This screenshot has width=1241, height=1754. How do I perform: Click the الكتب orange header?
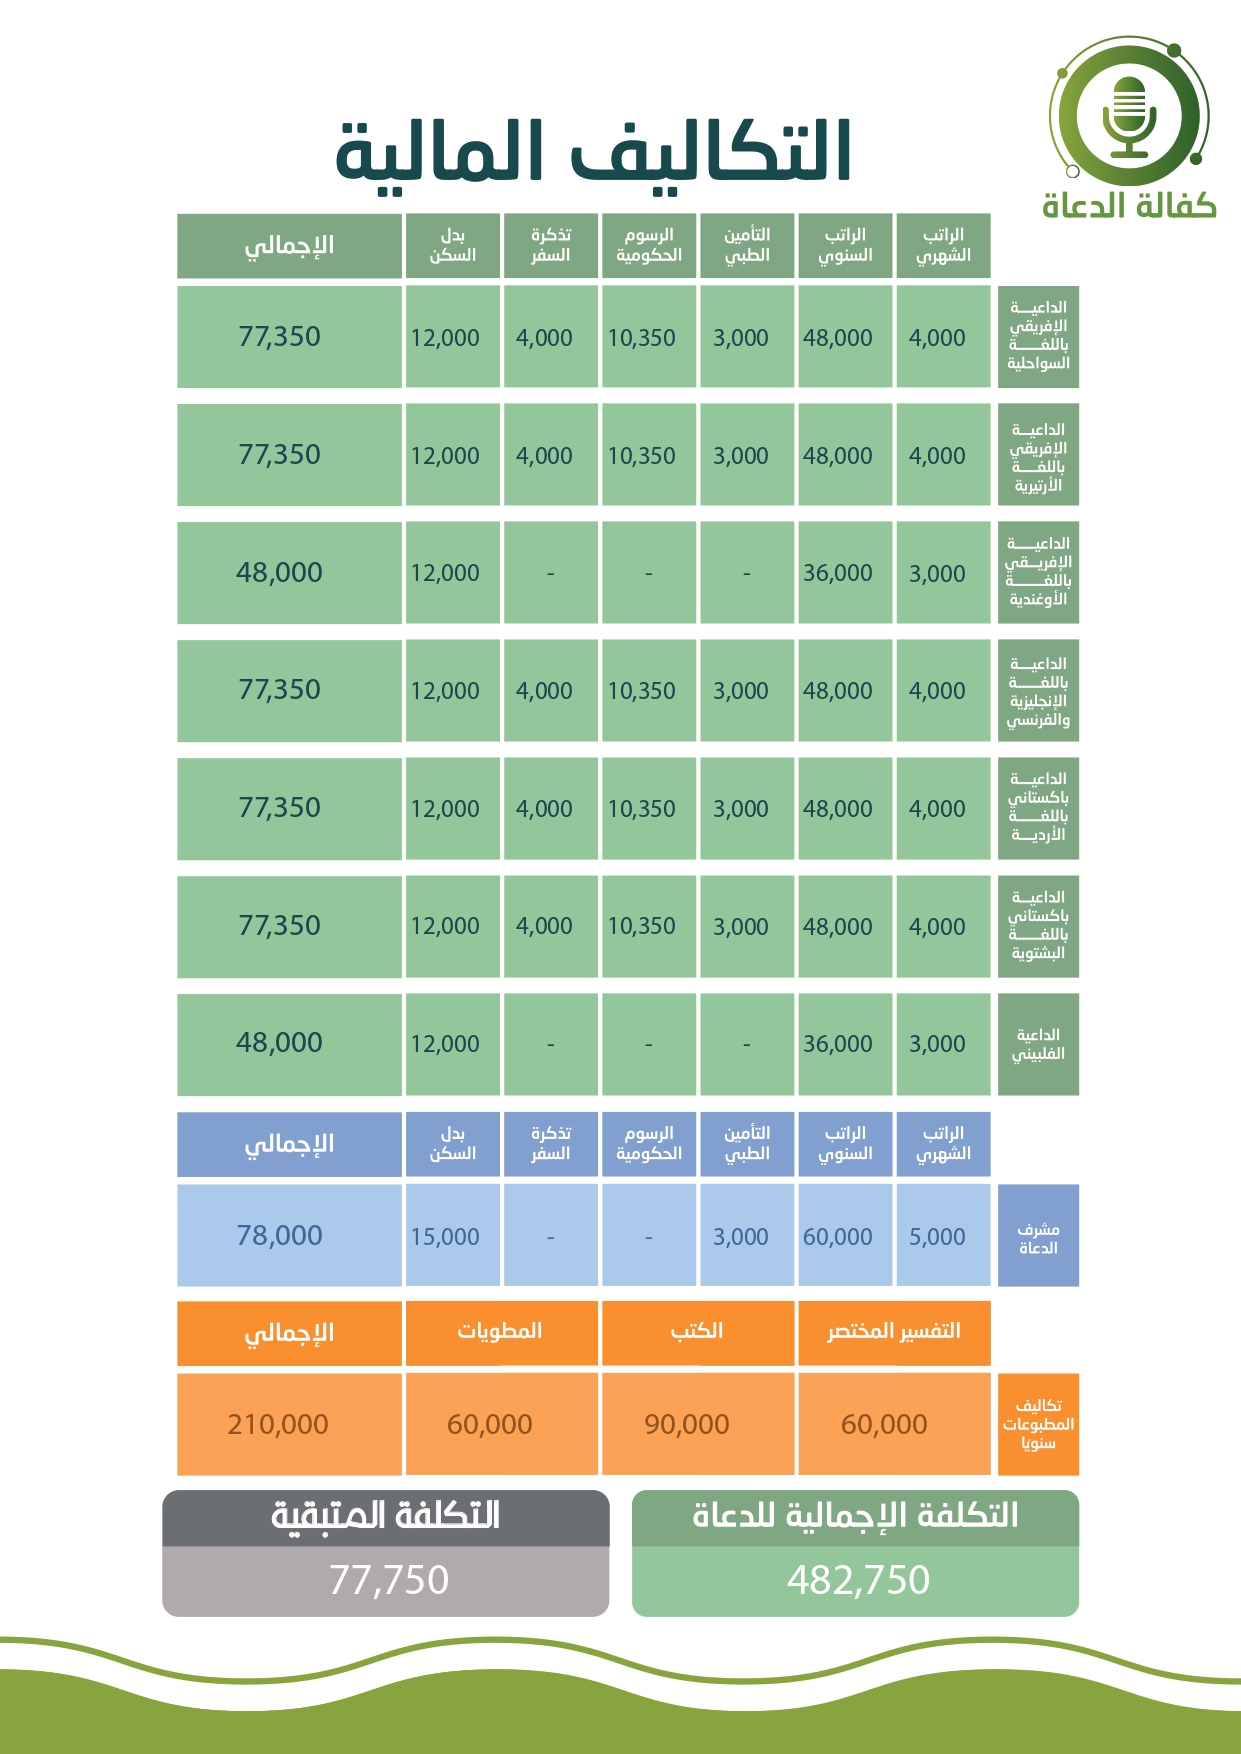(697, 1332)
